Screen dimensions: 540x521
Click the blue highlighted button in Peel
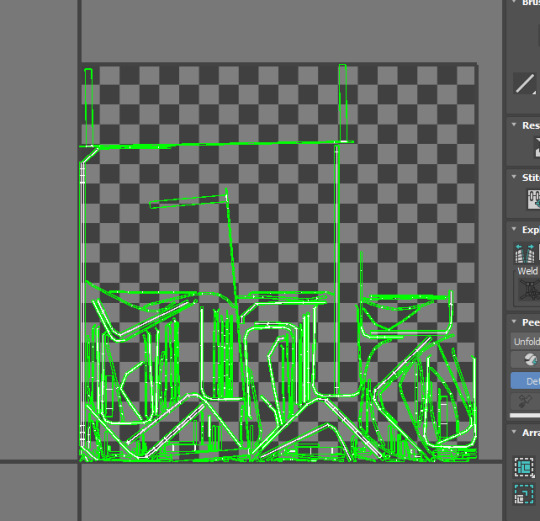pos(525,381)
